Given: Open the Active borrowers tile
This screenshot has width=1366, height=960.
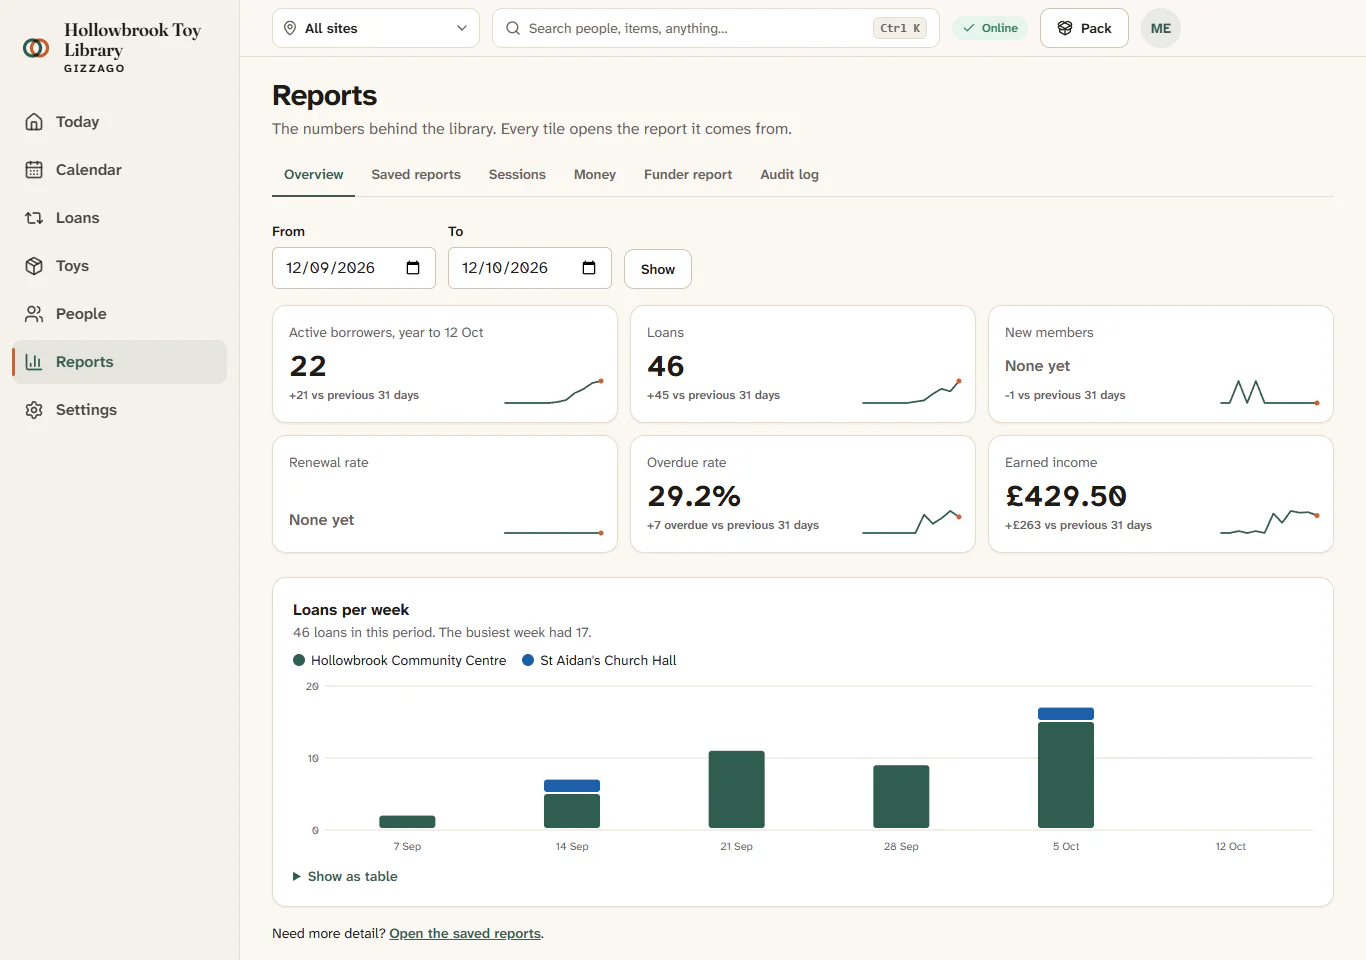Looking at the screenshot, I should tap(445, 364).
